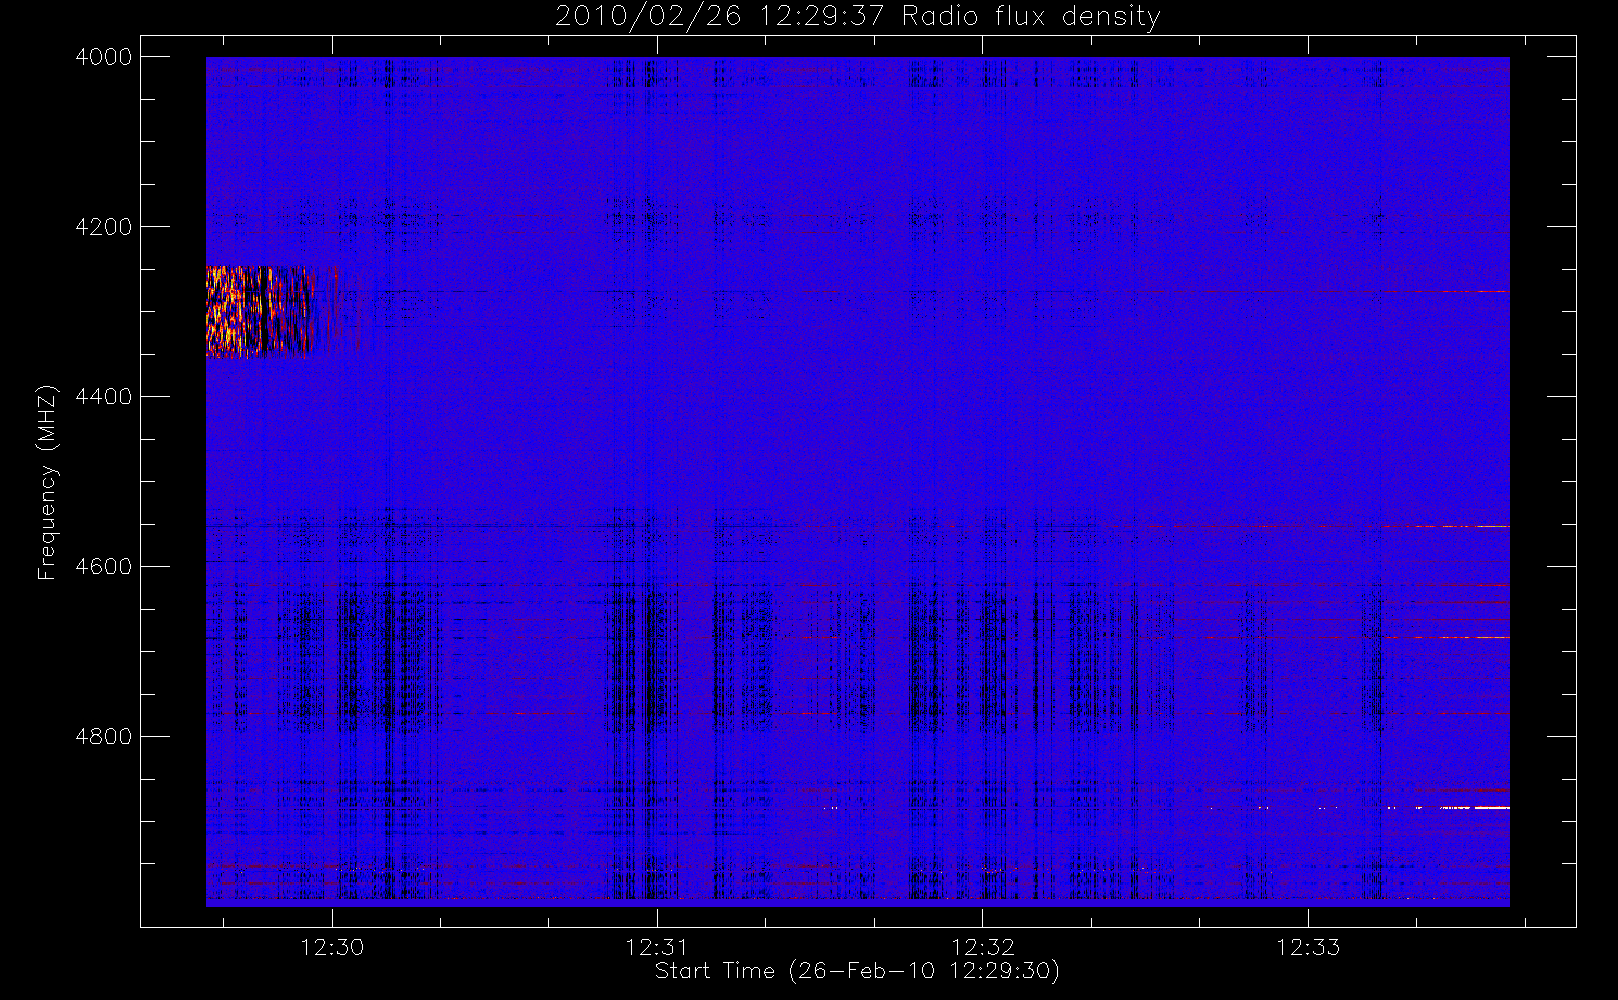Click the 4800 frequency axis label
The image size is (1618, 1000).
click(x=104, y=737)
